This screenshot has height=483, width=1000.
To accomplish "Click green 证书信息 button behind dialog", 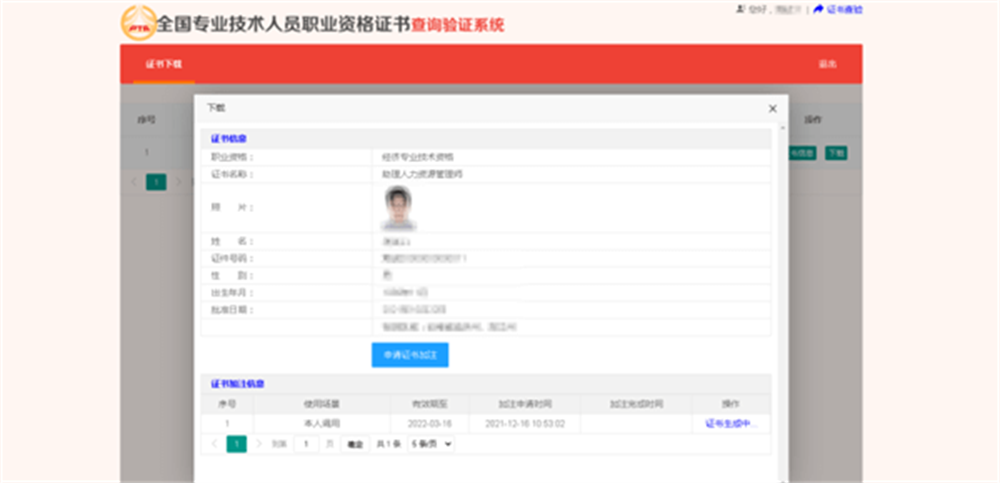I will point(802,153).
